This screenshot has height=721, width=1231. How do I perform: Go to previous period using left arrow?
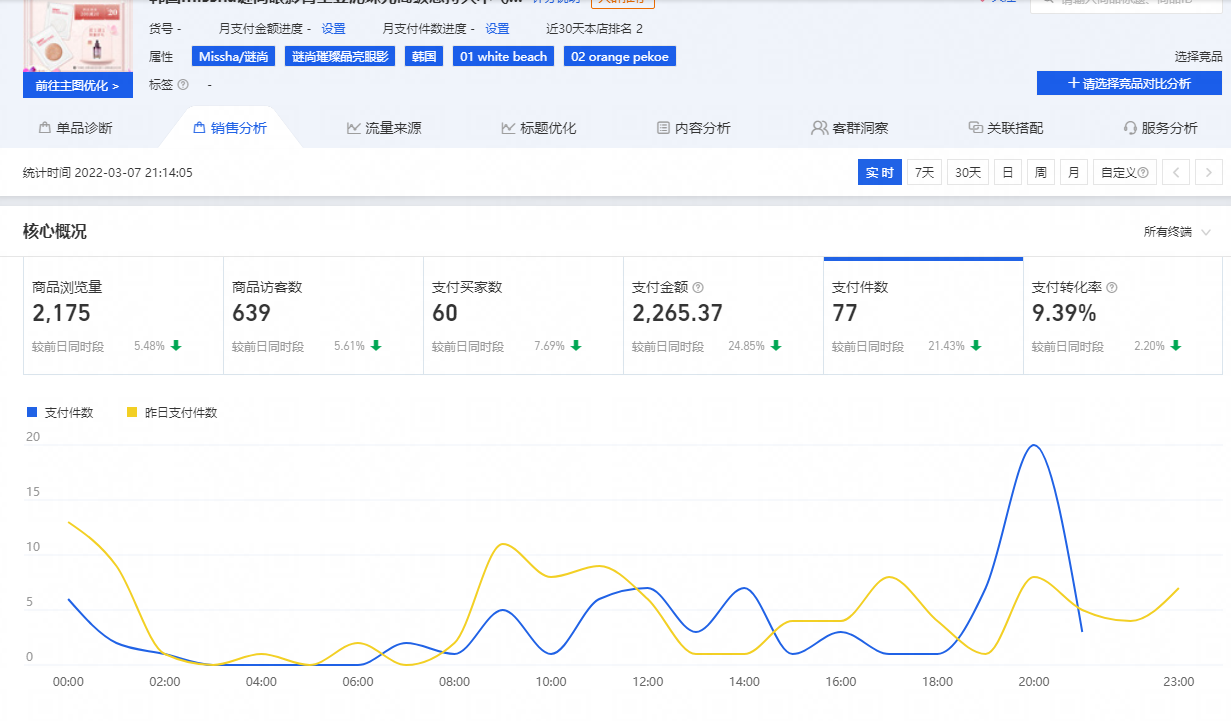pos(1176,173)
